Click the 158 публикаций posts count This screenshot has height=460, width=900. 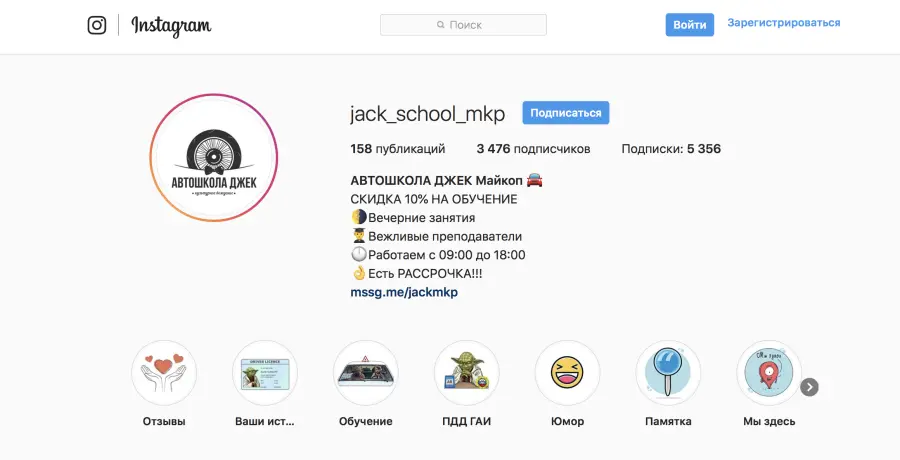(x=398, y=149)
